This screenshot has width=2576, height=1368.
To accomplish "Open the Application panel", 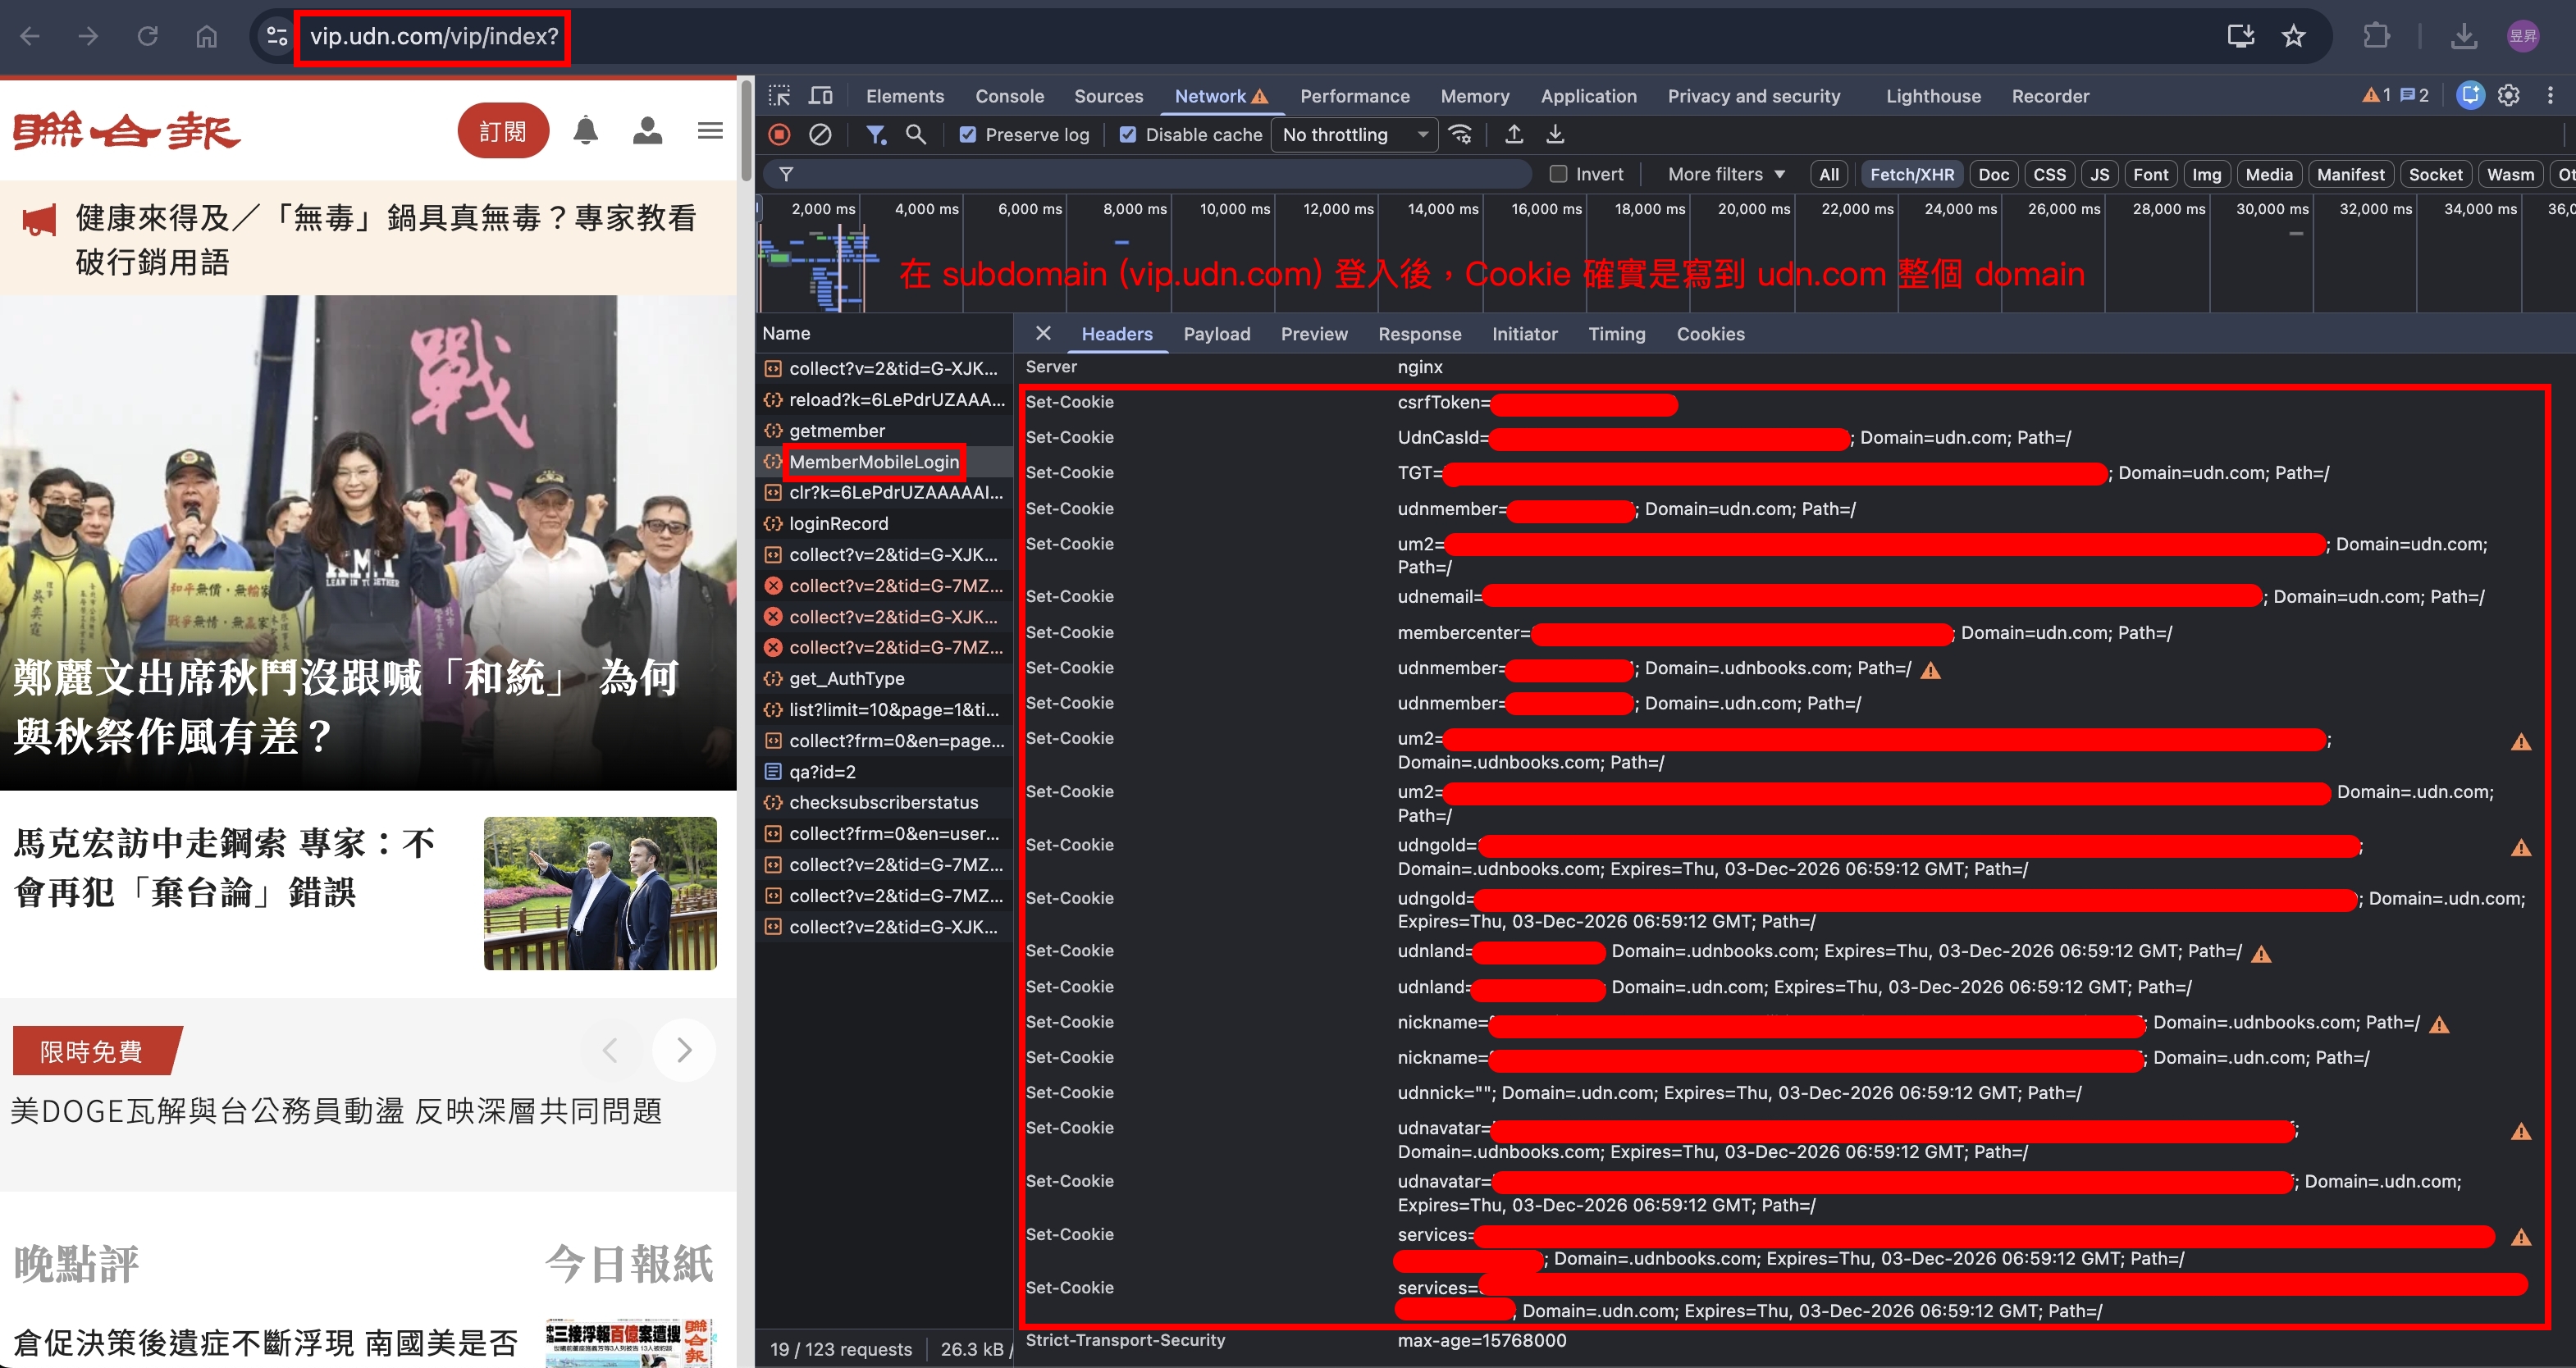I will (x=1588, y=96).
